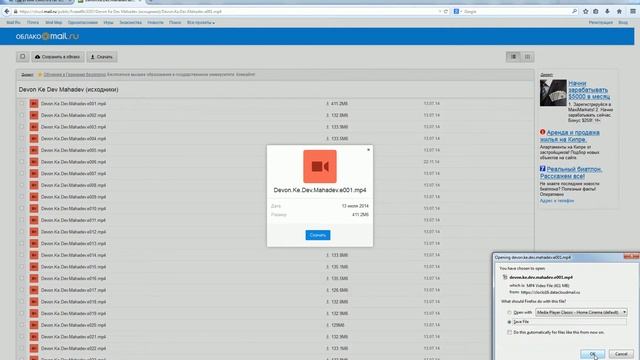
Task: Switch to grid view icon
Action: [x=527, y=57]
